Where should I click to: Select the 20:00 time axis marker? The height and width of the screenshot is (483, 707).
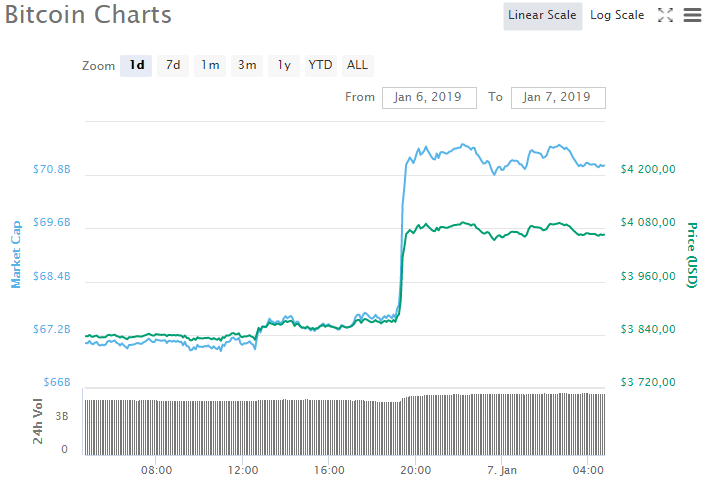[x=415, y=470]
